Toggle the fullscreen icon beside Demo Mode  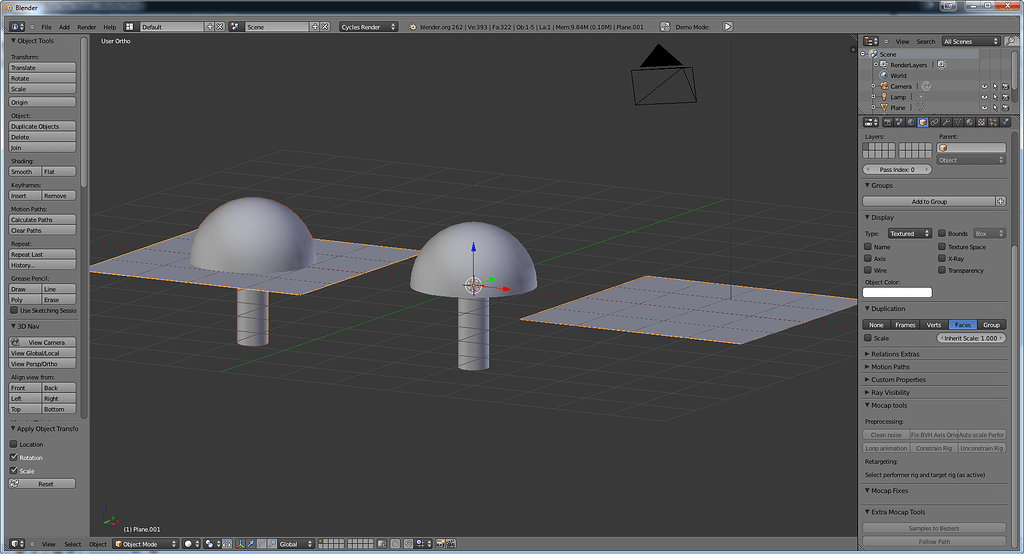click(665, 27)
